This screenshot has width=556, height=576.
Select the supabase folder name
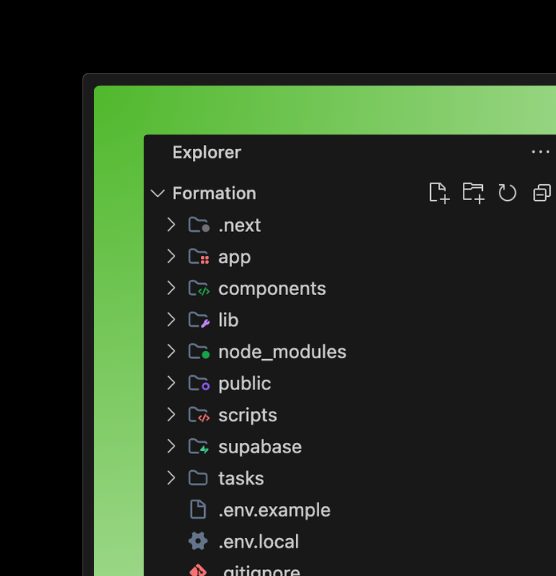(x=260, y=447)
